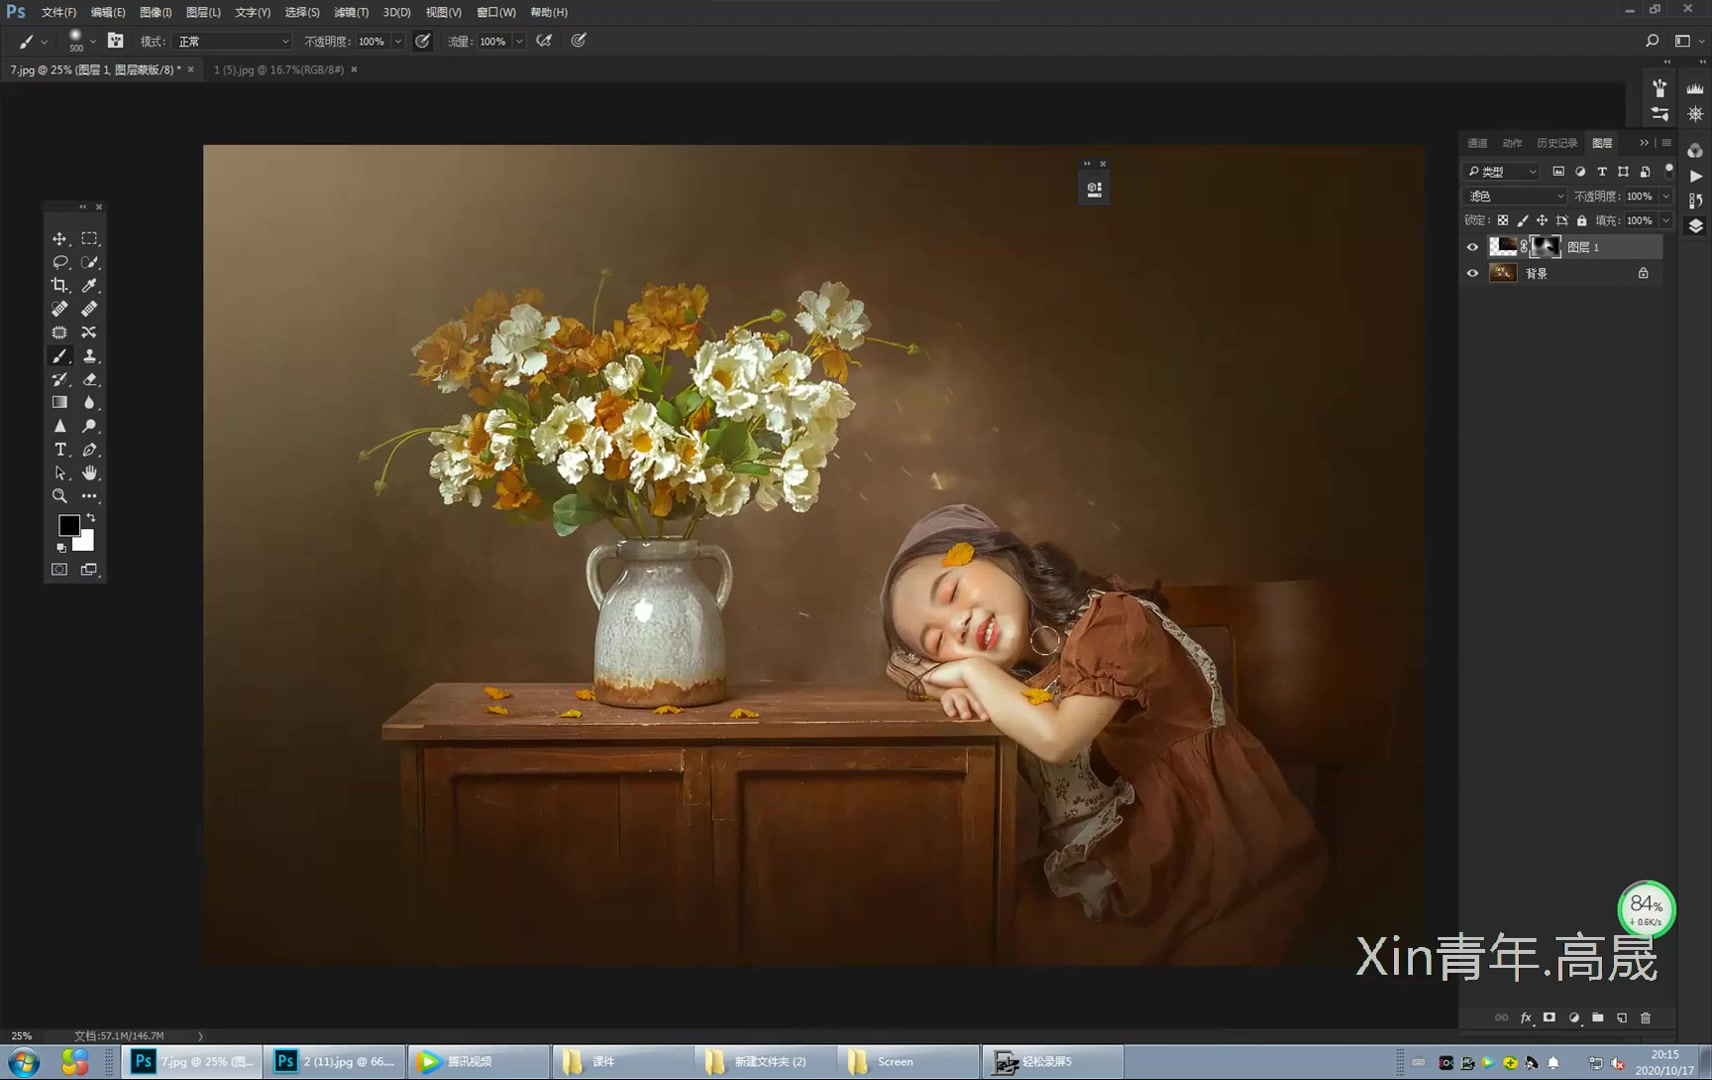This screenshot has width=1712, height=1080.
Task: Open the brush settings panel folder icon
Action: click(x=116, y=41)
